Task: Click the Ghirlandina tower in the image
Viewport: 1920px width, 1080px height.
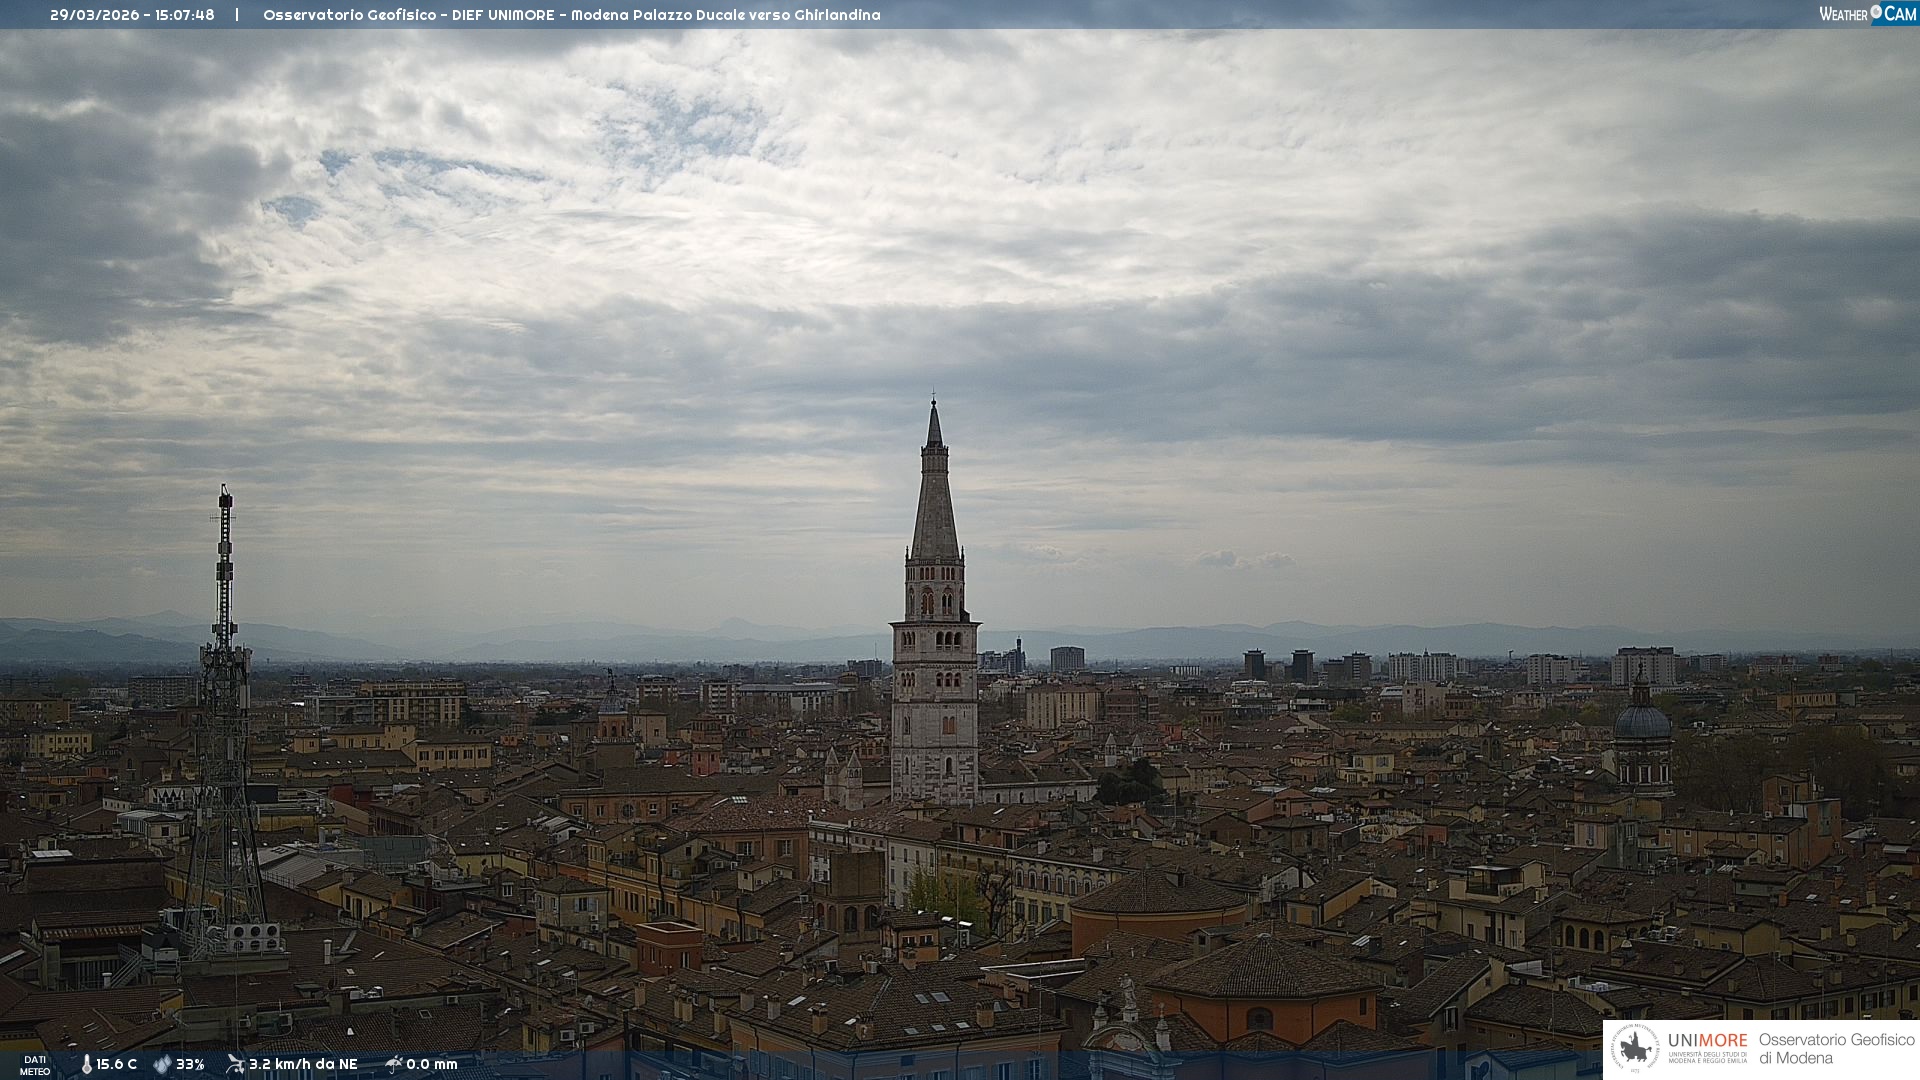Action: [935, 650]
